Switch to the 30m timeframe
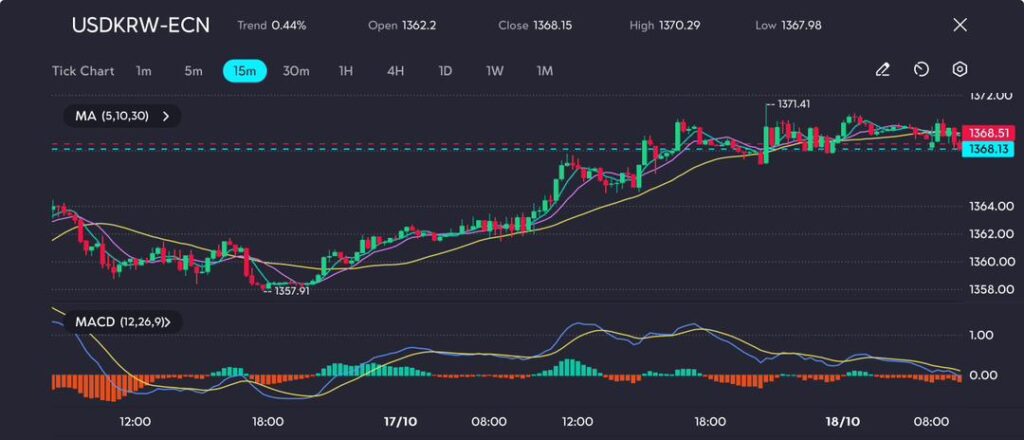The image size is (1024, 440). [296, 71]
